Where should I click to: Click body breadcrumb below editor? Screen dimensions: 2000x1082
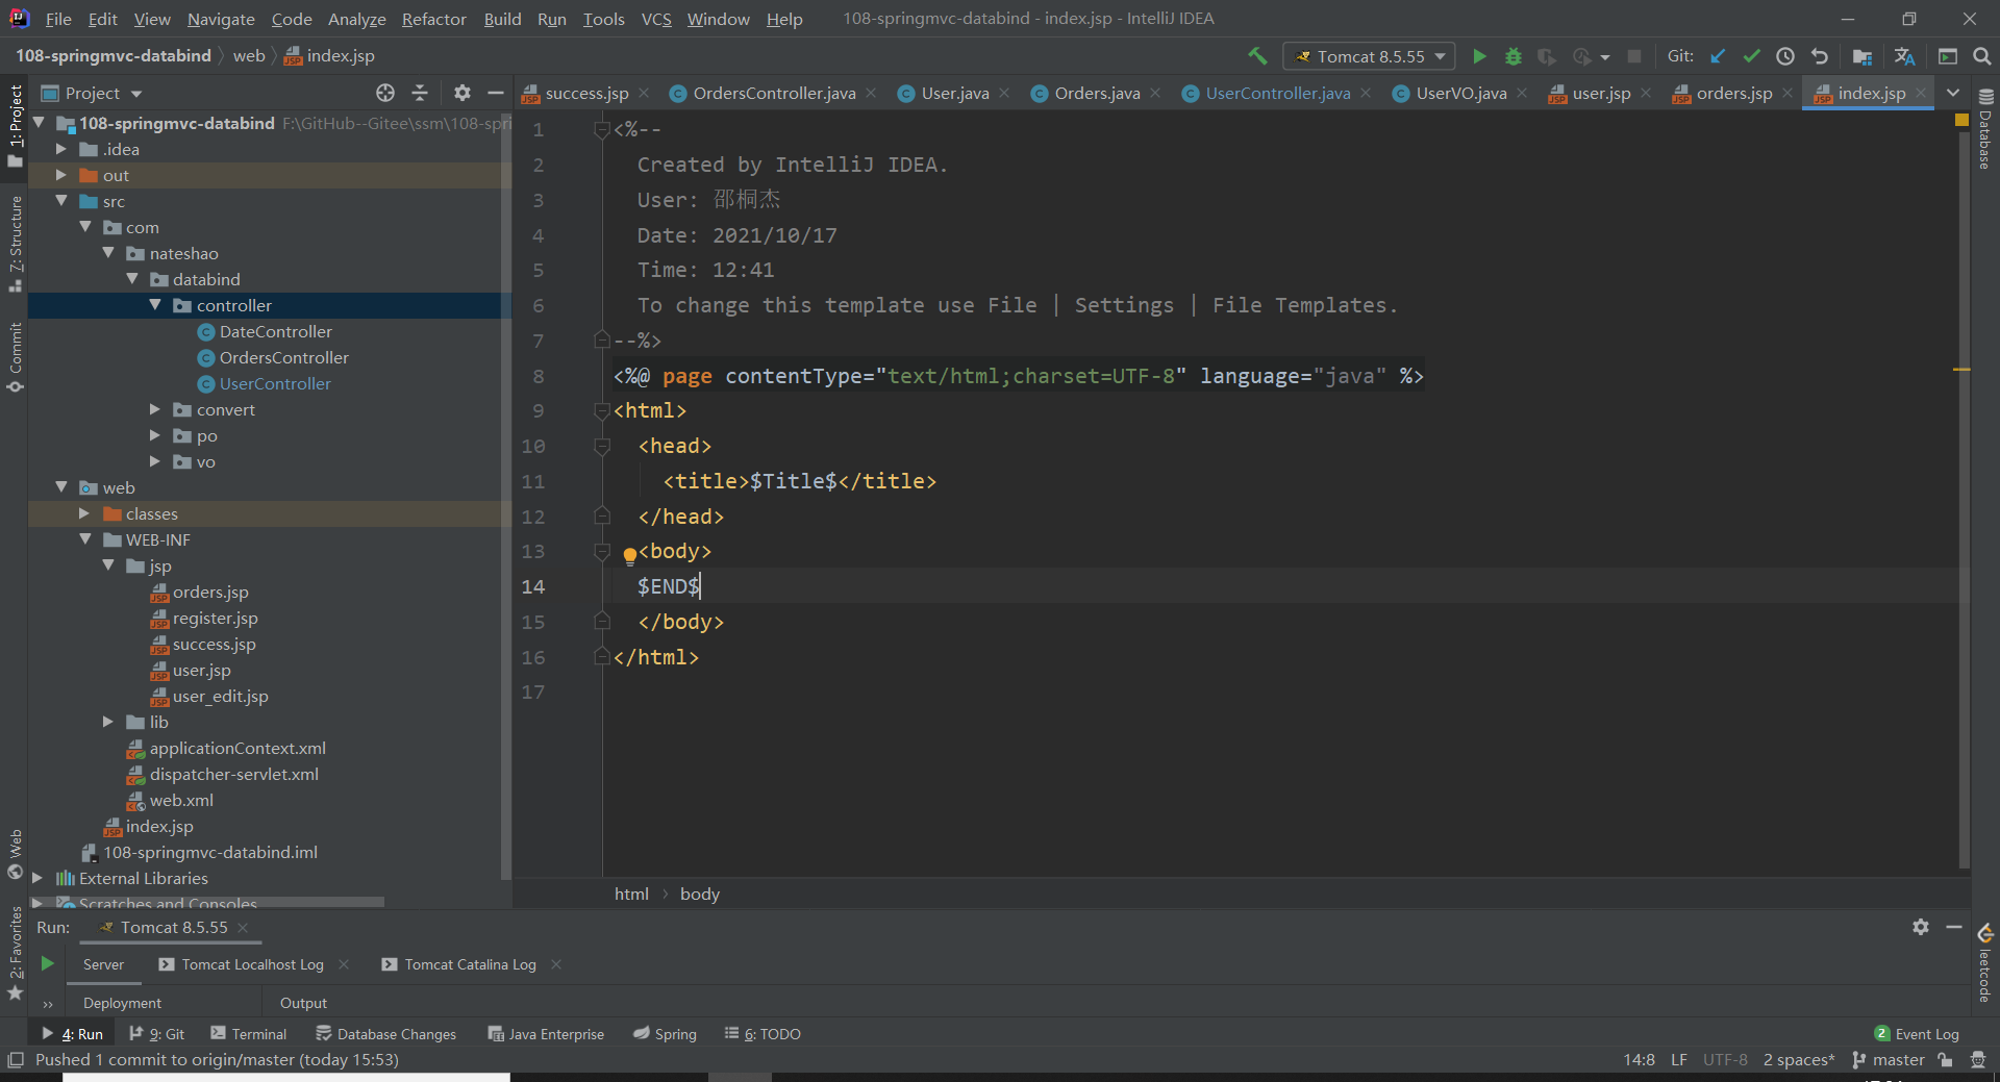click(x=699, y=894)
